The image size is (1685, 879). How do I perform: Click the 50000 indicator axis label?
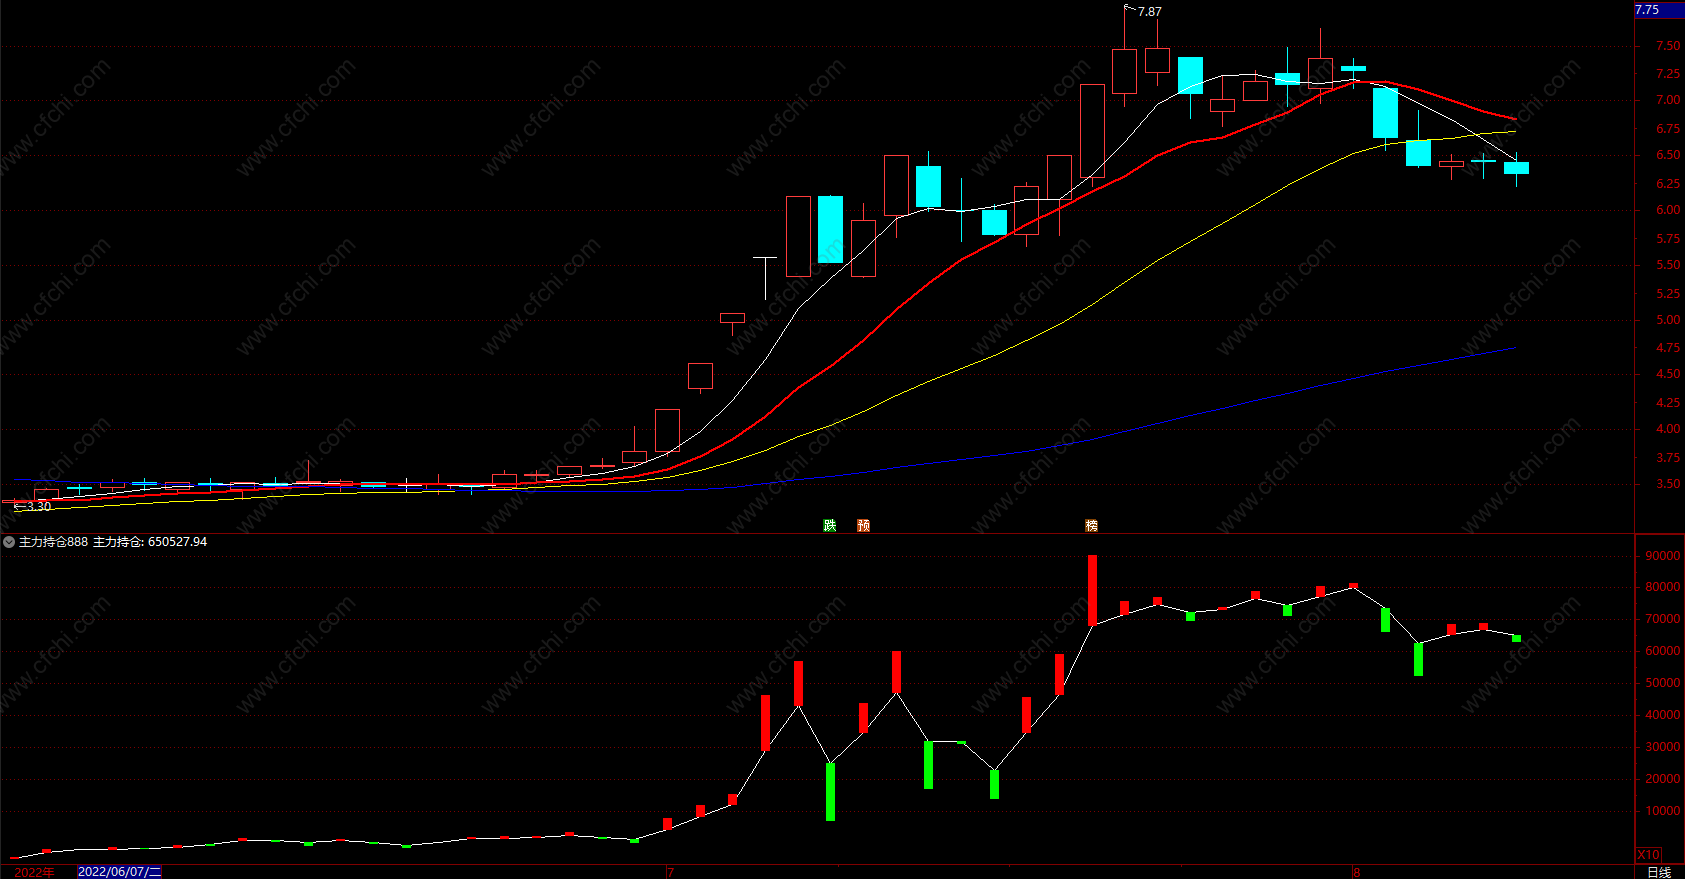[1662, 683]
